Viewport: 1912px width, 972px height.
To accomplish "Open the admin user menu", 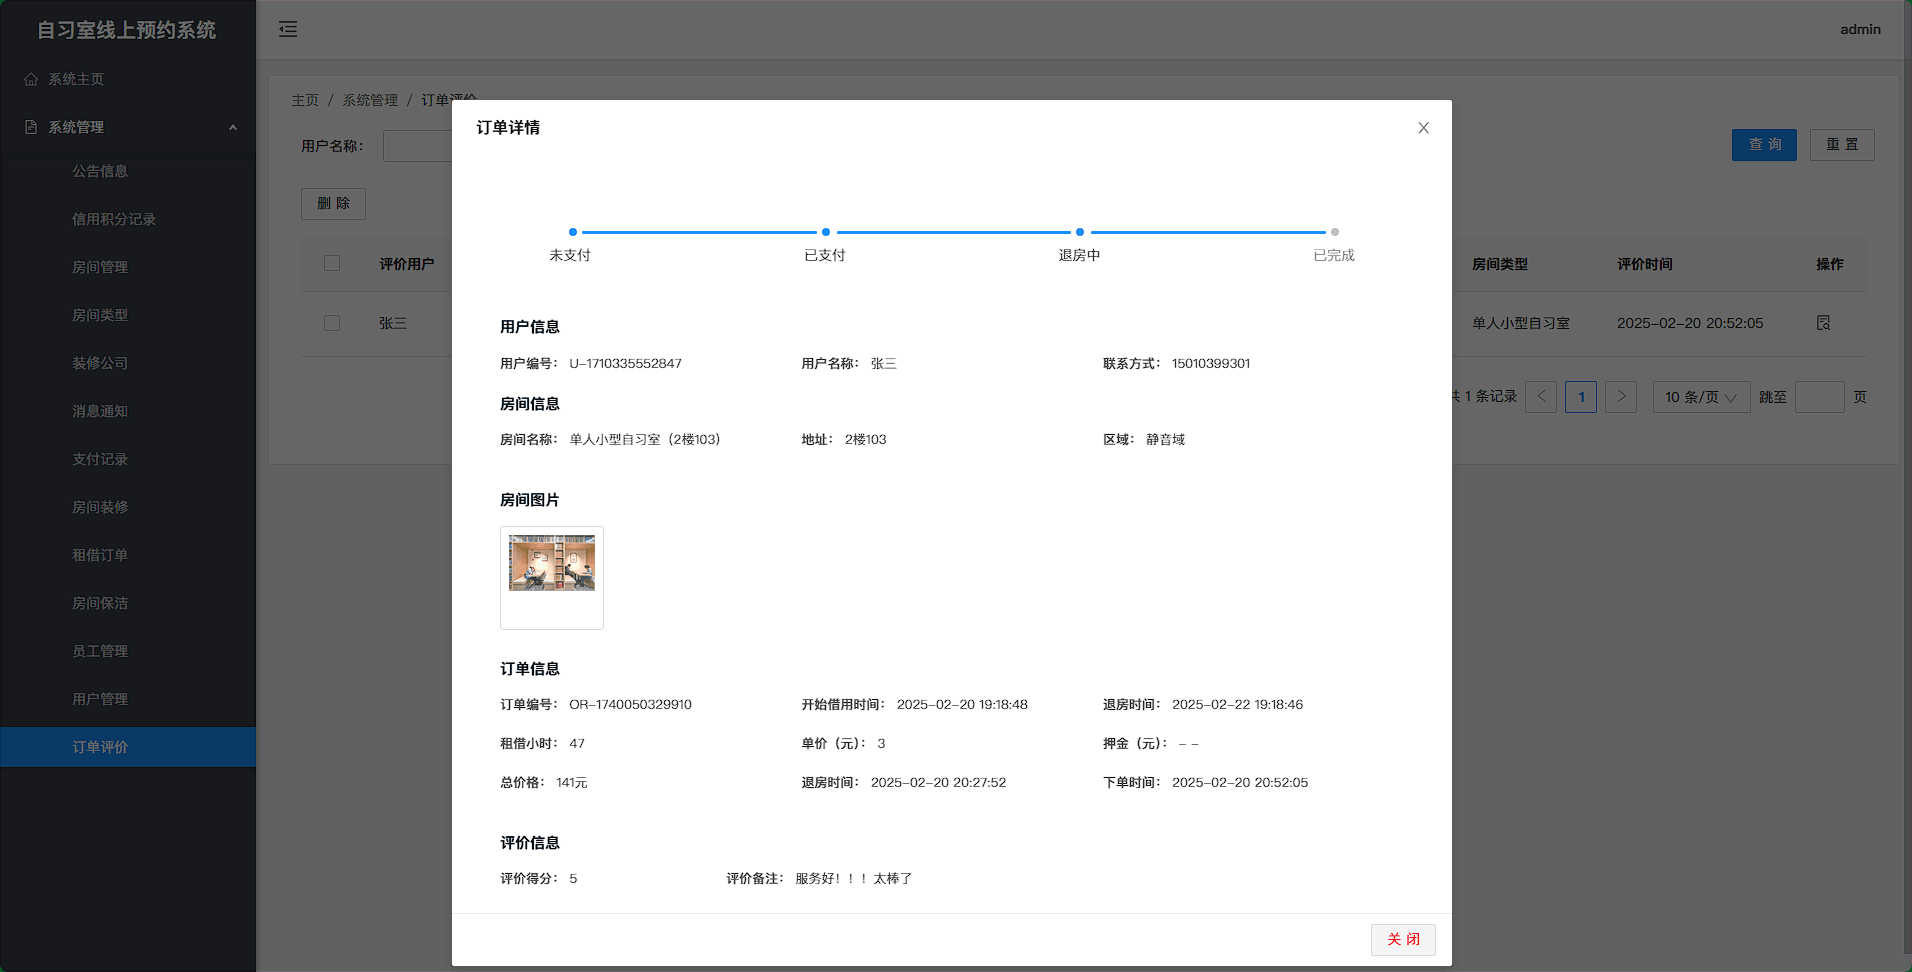I will point(1860,29).
